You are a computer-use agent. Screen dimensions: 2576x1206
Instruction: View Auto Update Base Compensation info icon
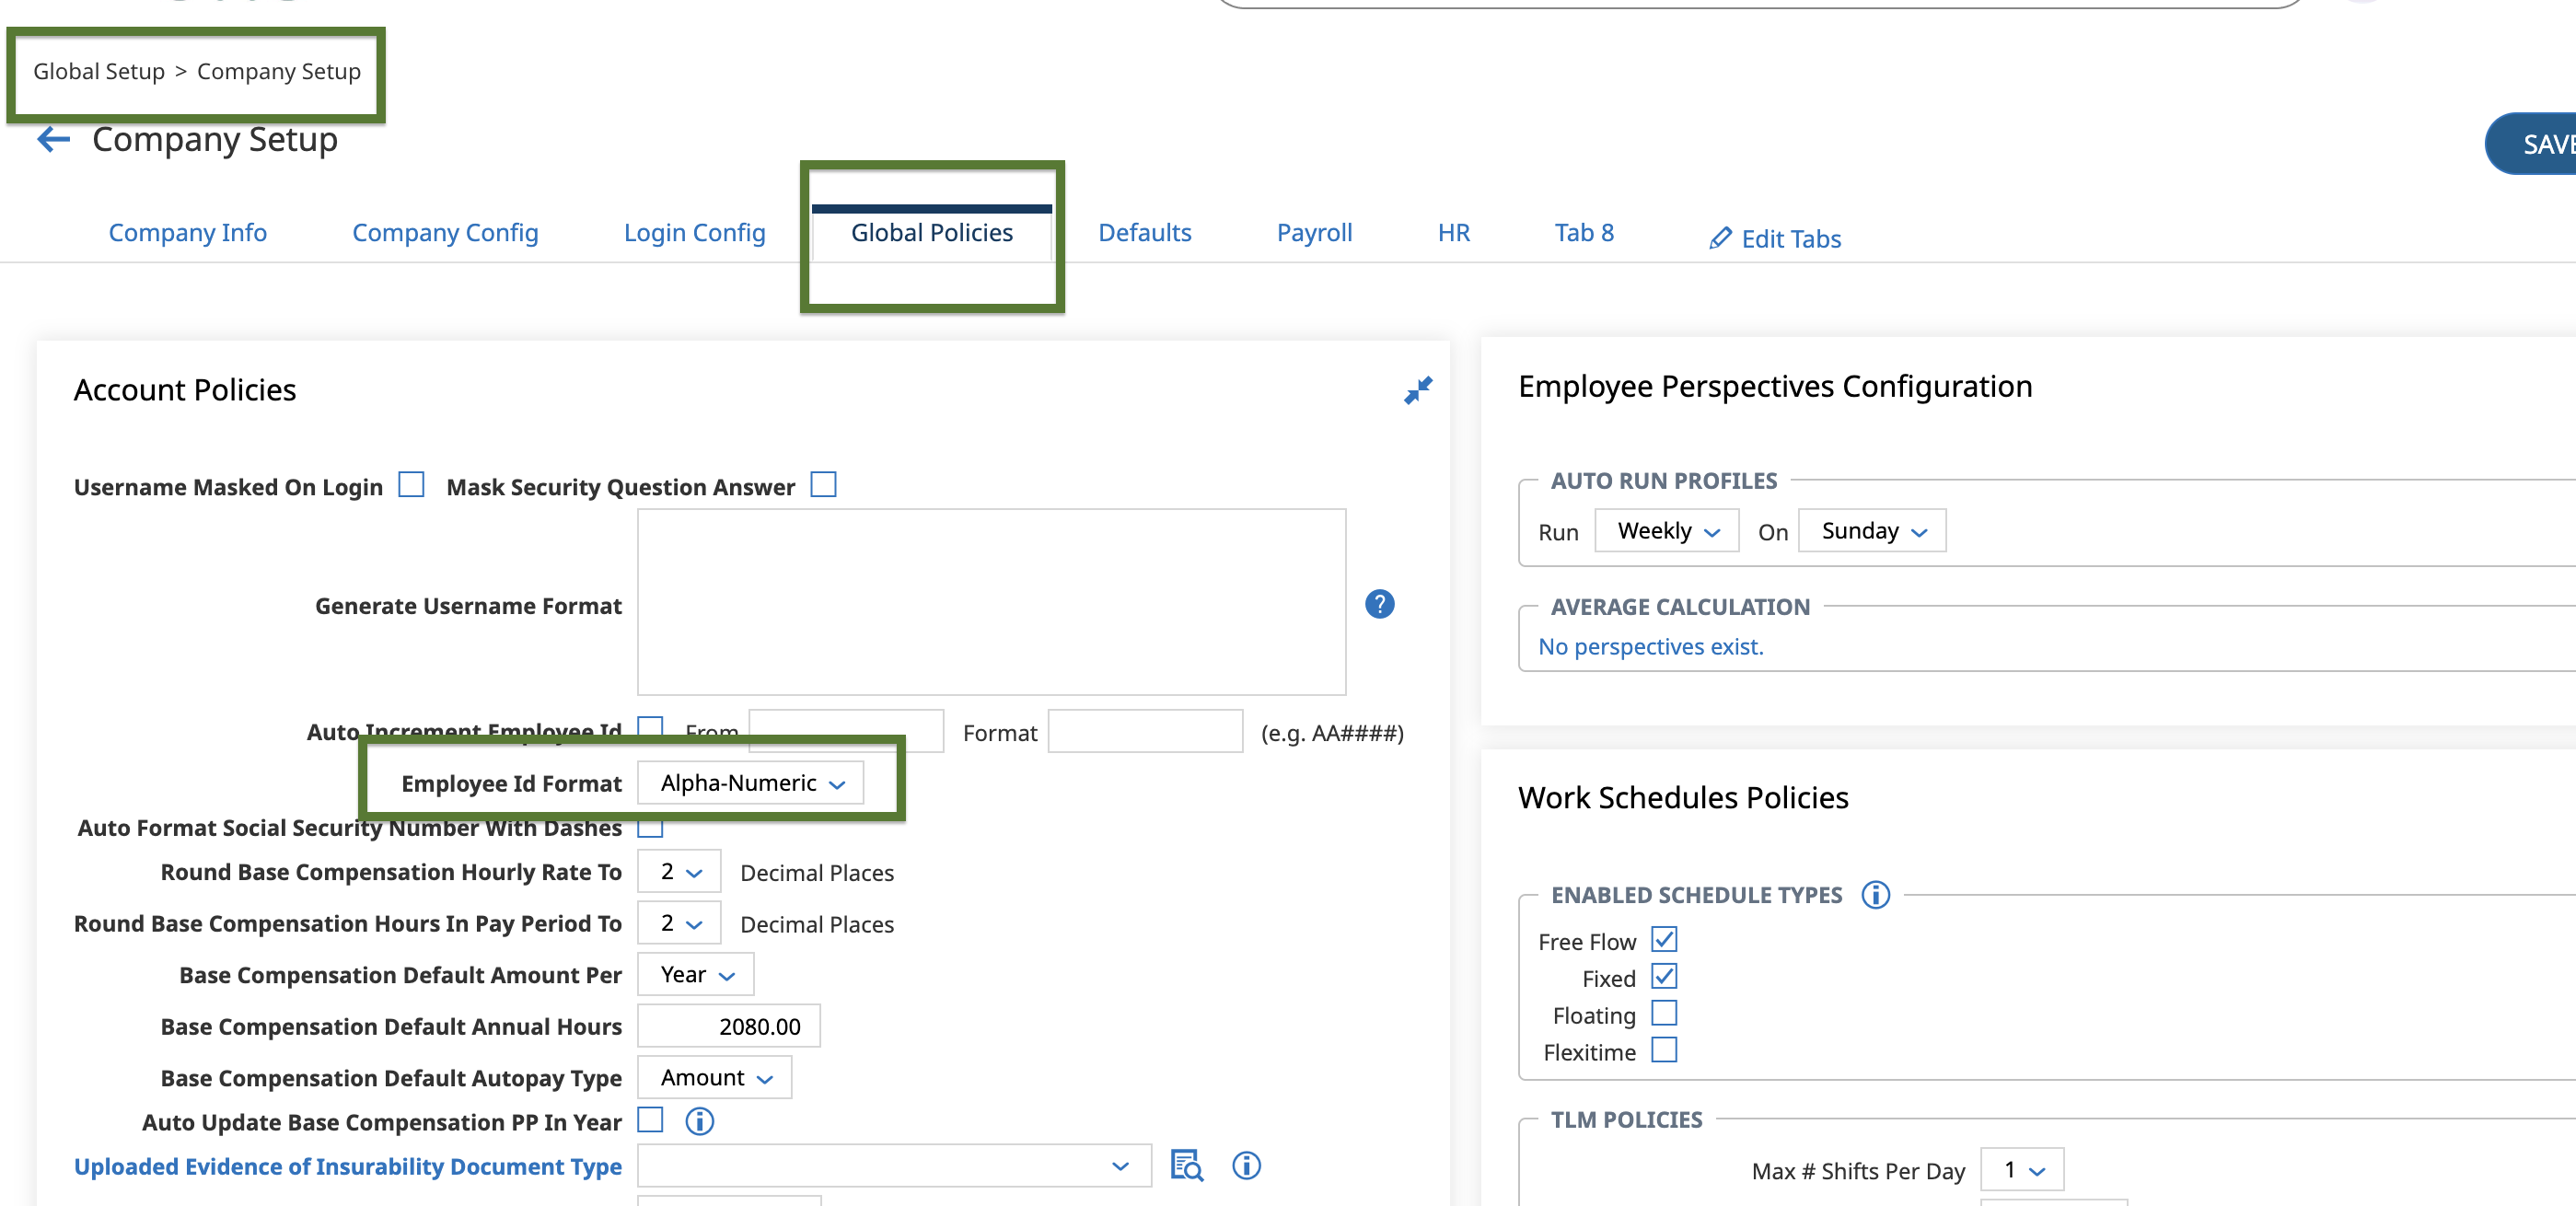point(699,1121)
